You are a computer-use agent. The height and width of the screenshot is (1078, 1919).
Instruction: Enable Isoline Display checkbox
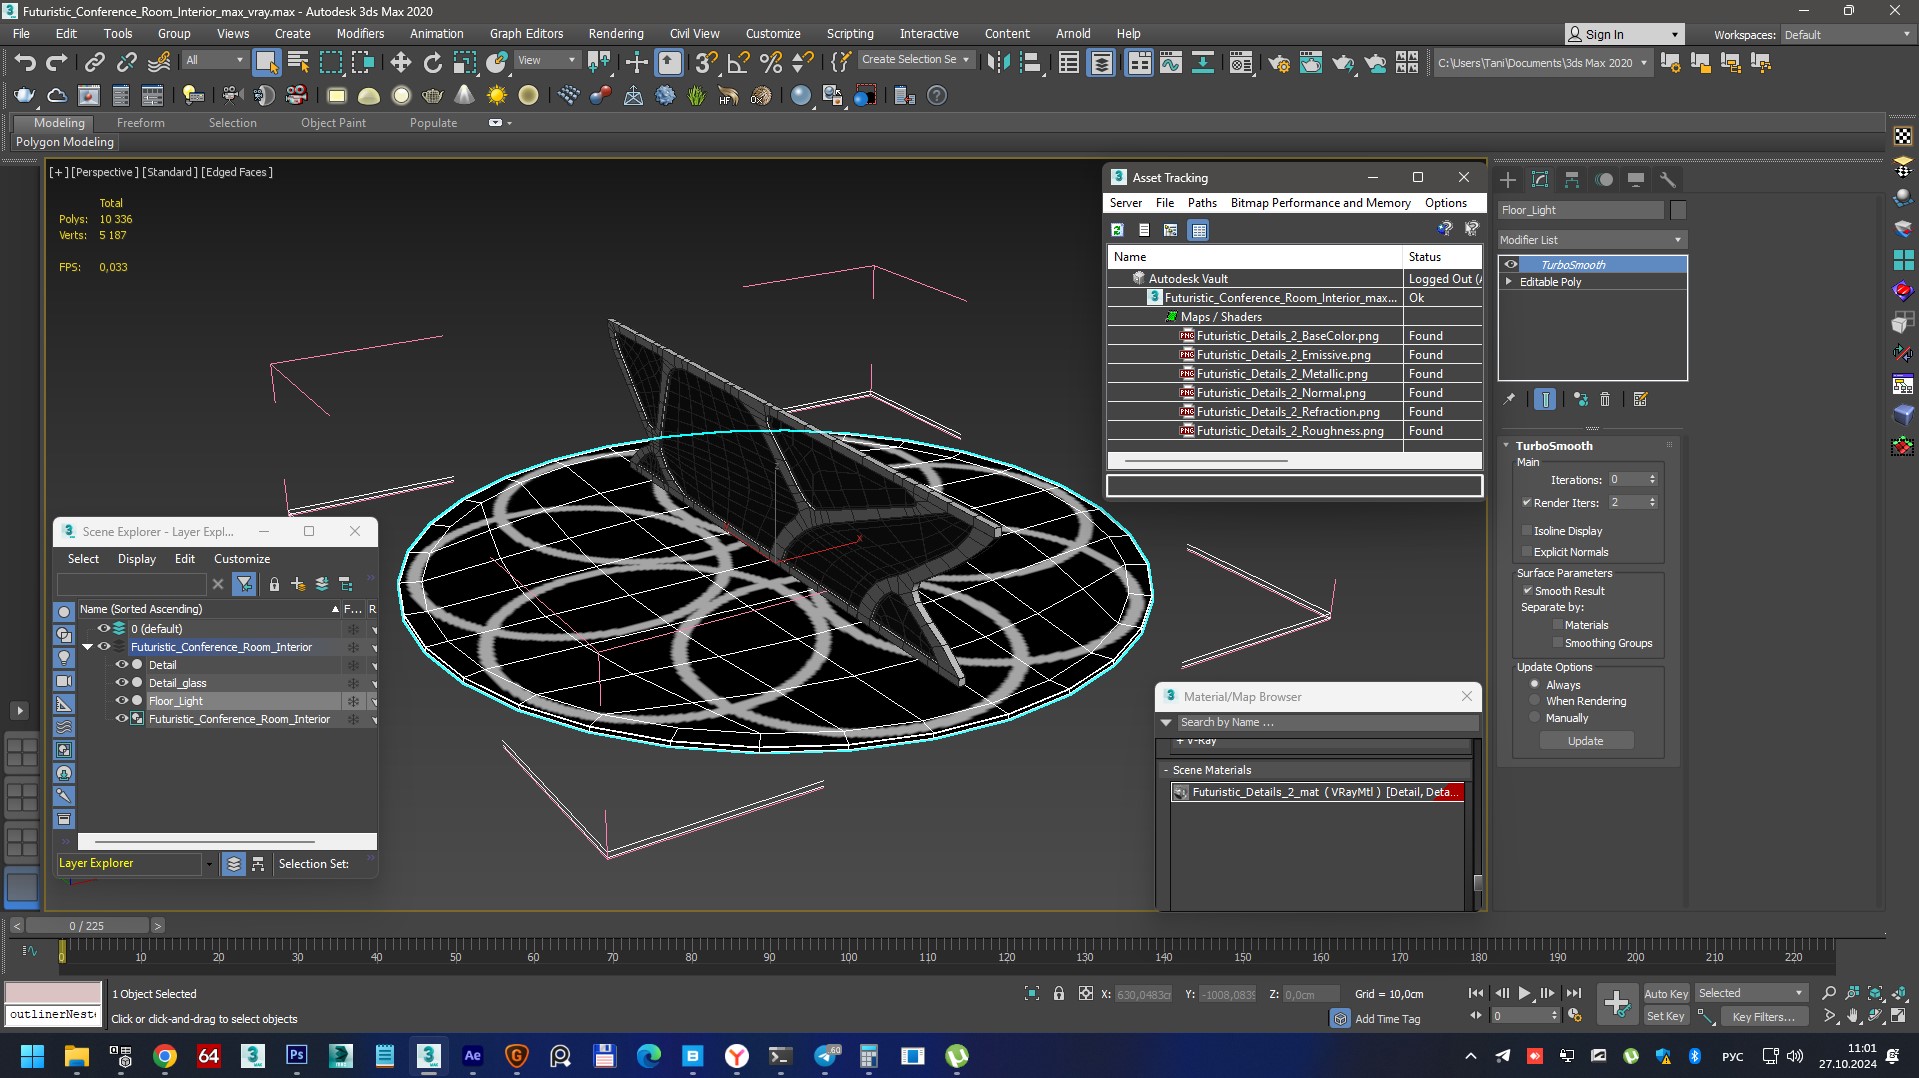click(x=1527, y=531)
